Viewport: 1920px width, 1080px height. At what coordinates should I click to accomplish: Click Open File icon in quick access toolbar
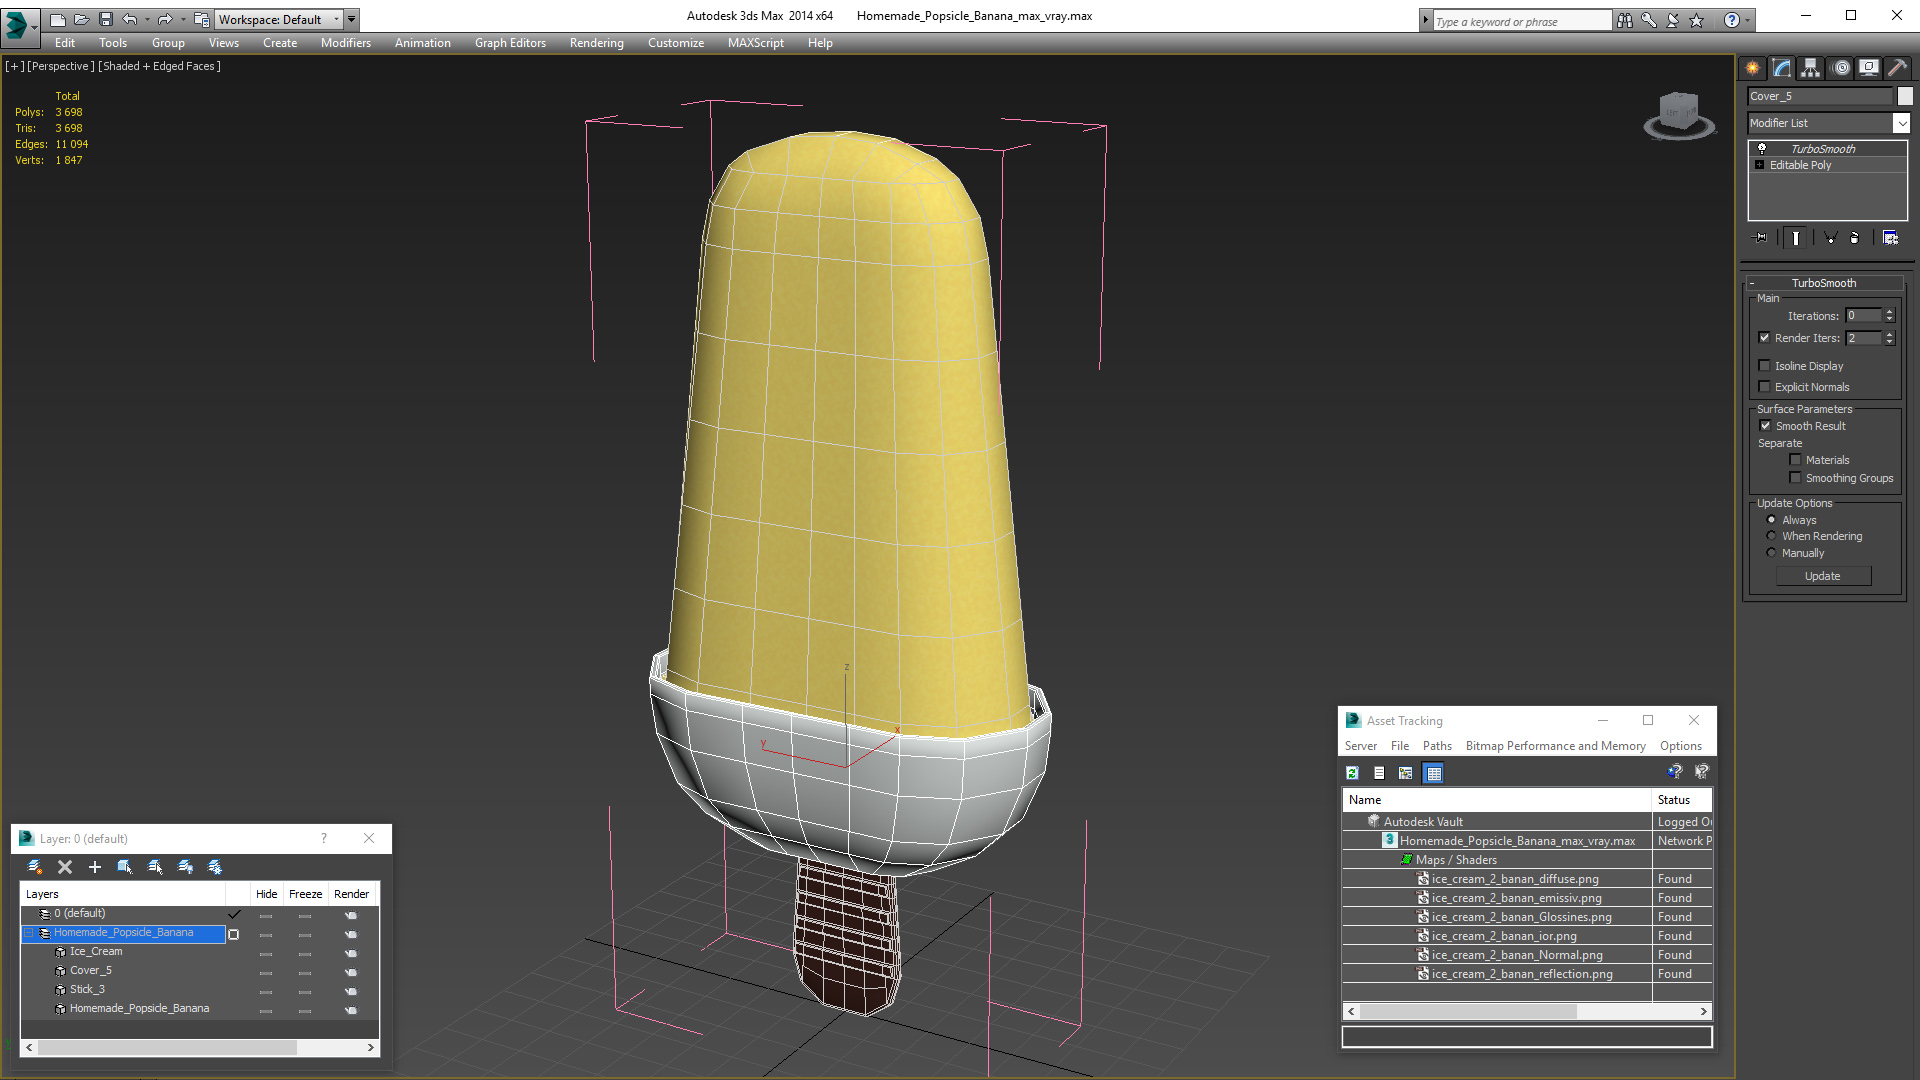81,19
